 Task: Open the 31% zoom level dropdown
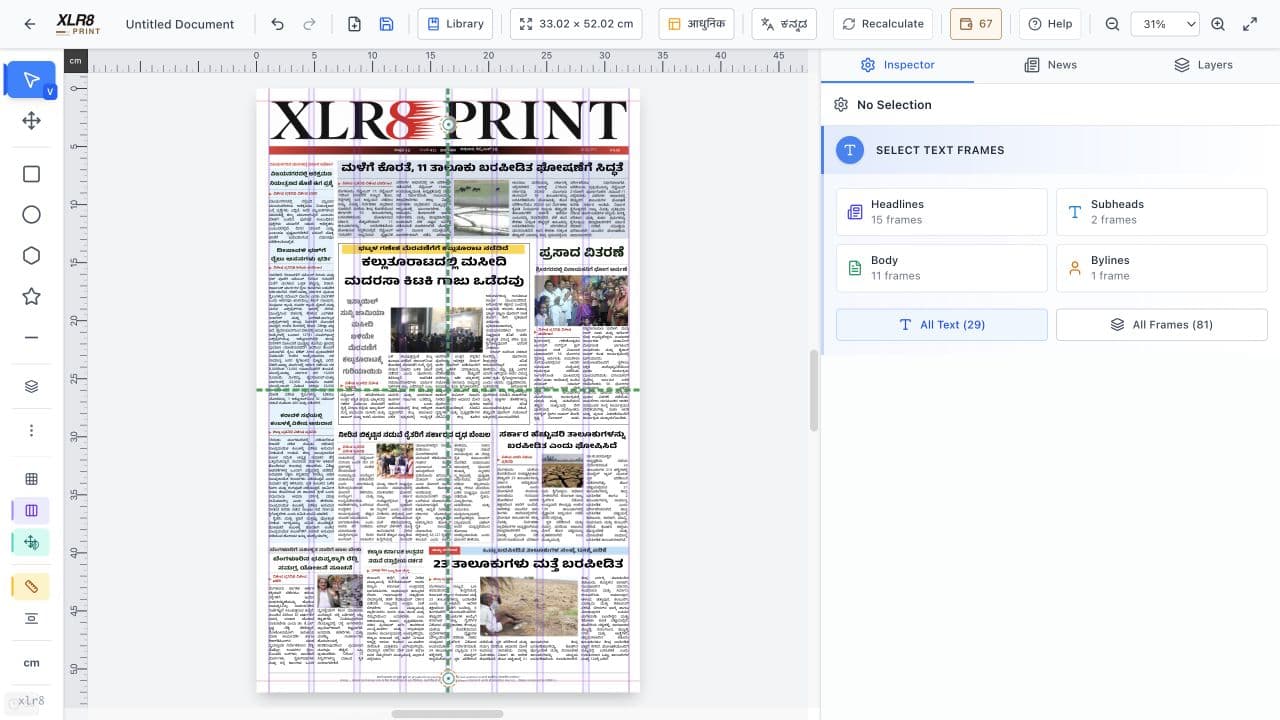(x=1165, y=24)
